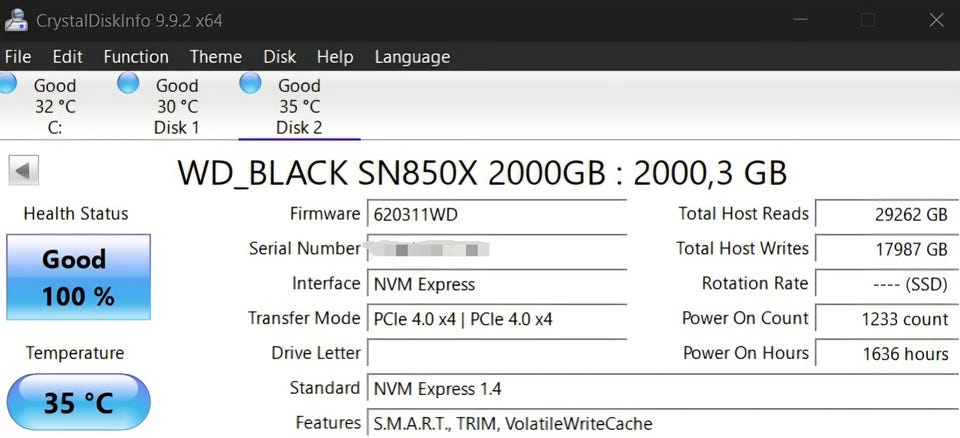Click the Power On Hours label

click(746, 353)
